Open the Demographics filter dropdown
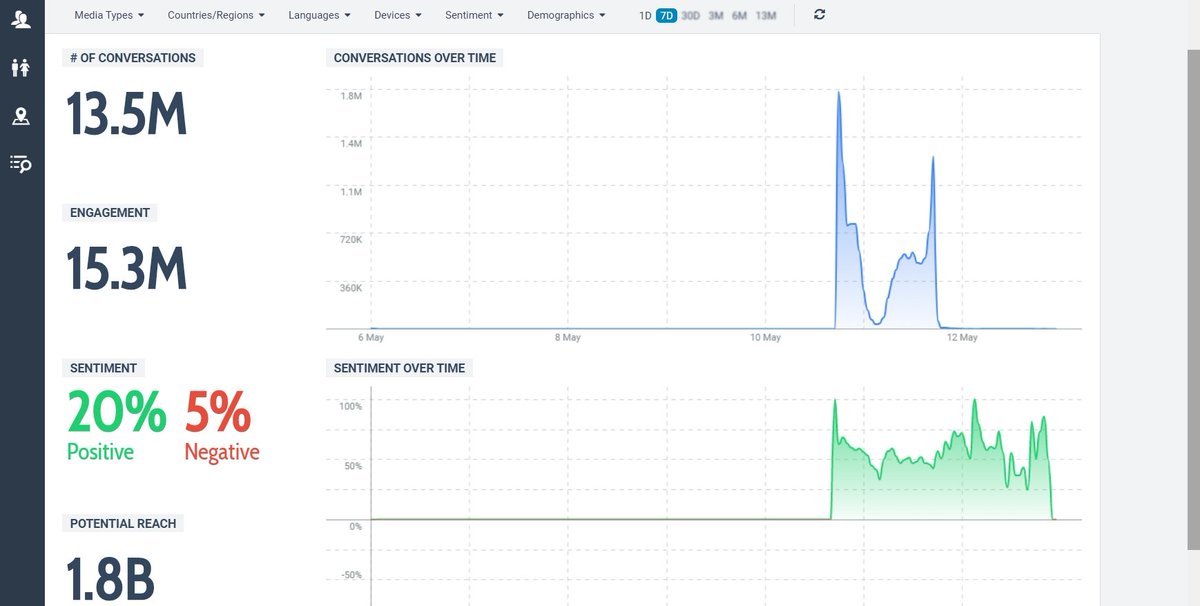 coord(566,15)
